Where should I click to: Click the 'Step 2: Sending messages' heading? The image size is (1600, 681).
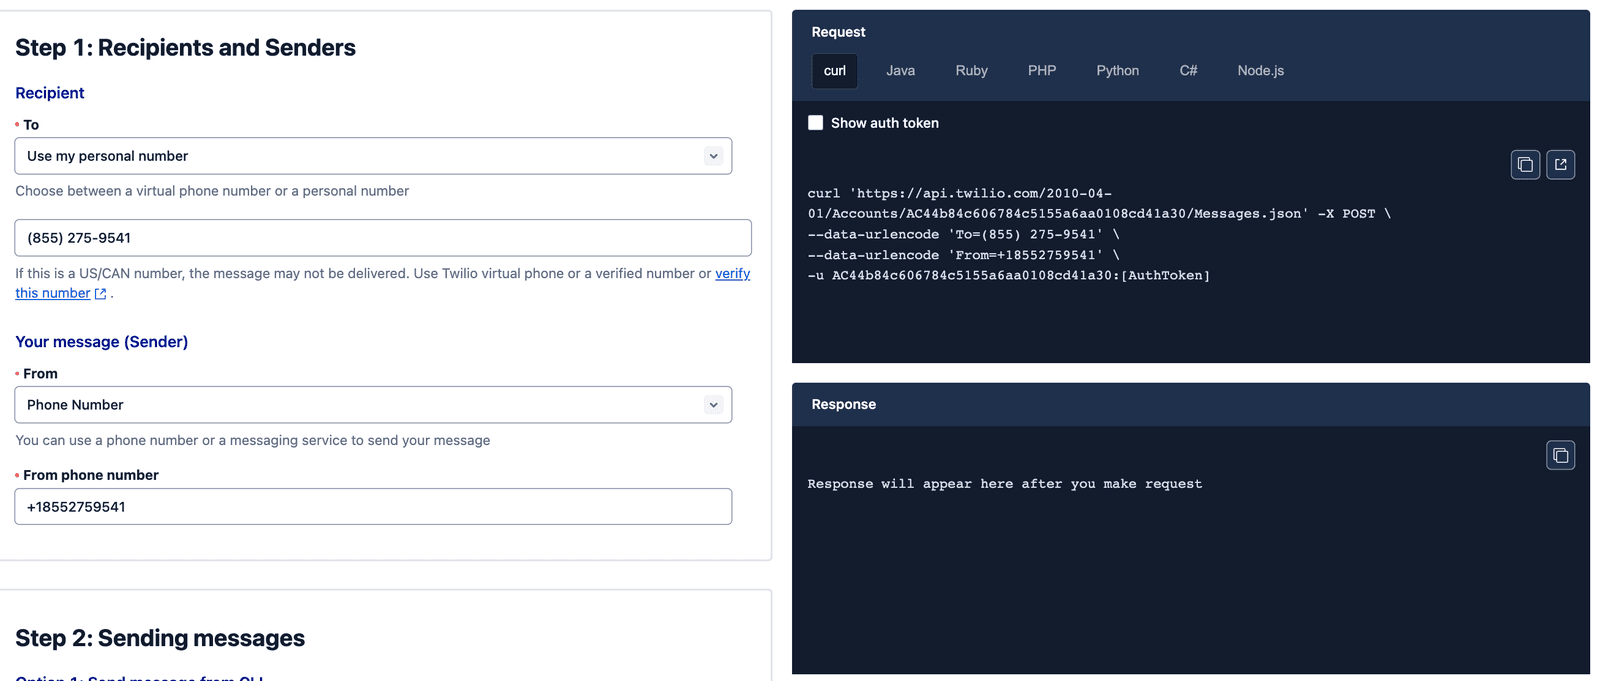pos(160,638)
